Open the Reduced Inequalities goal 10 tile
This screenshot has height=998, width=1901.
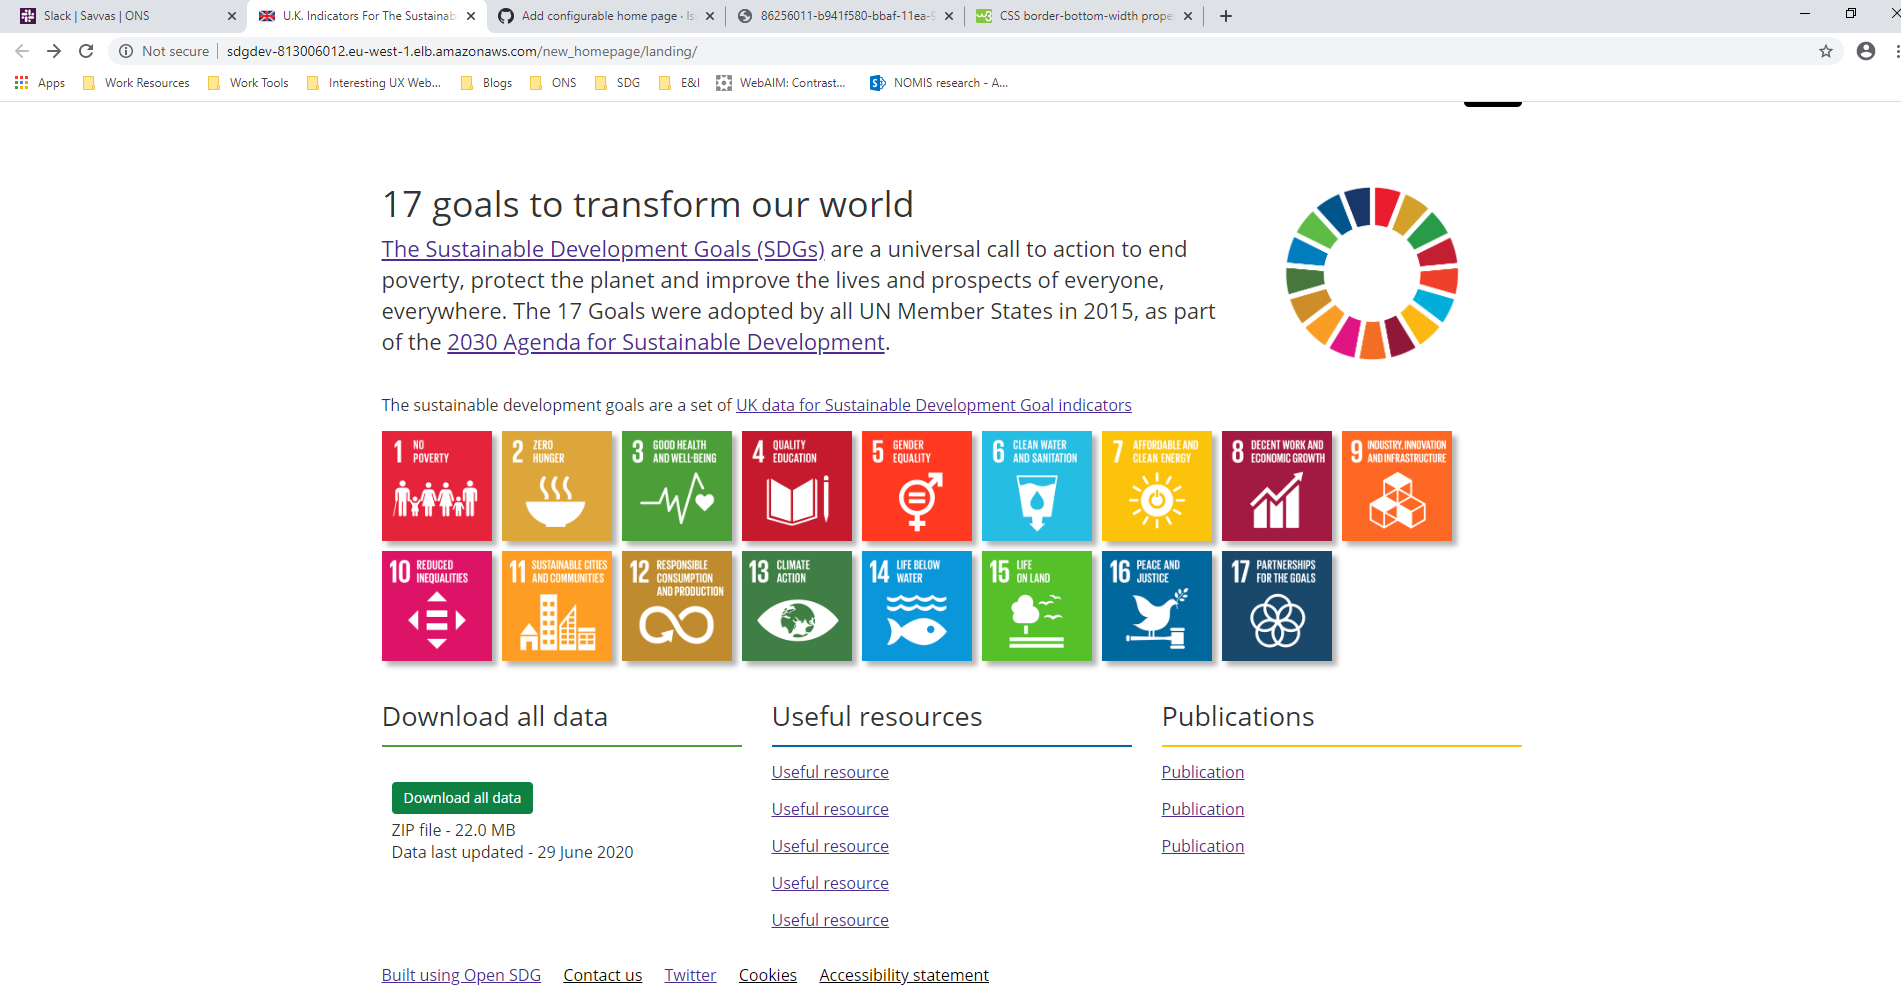click(x=437, y=606)
